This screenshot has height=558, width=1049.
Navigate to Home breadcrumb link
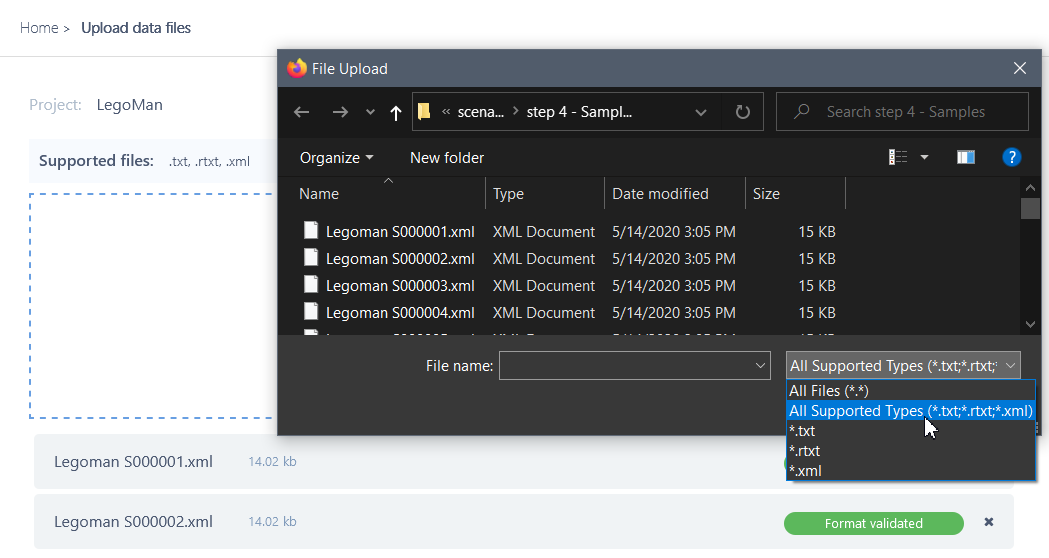tap(39, 28)
